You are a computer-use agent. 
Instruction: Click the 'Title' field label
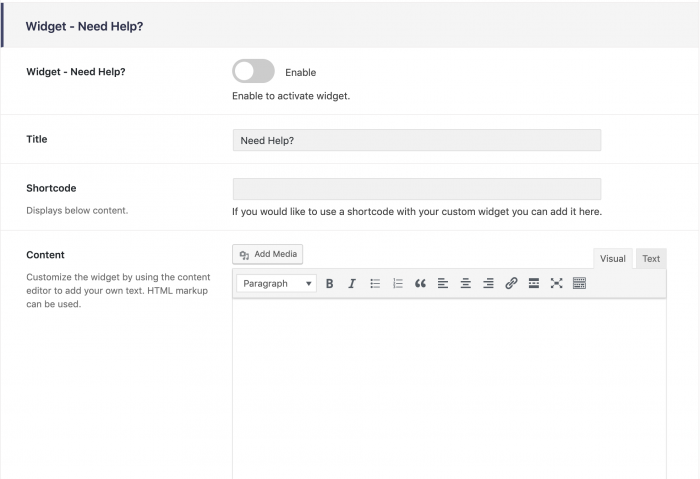coord(37,139)
